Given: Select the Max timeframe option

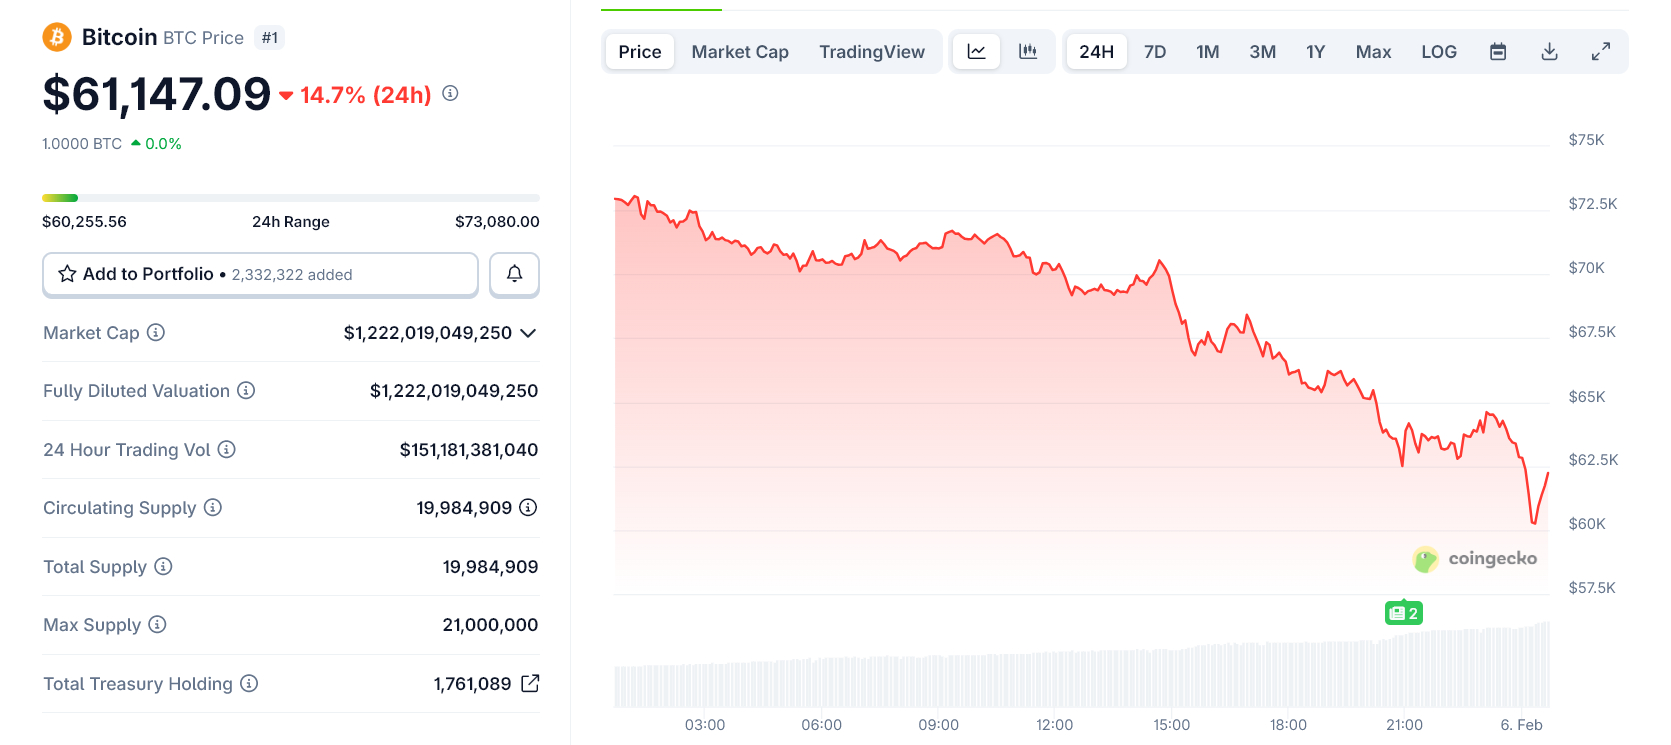Looking at the screenshot, I should (x=1373, y=51).
